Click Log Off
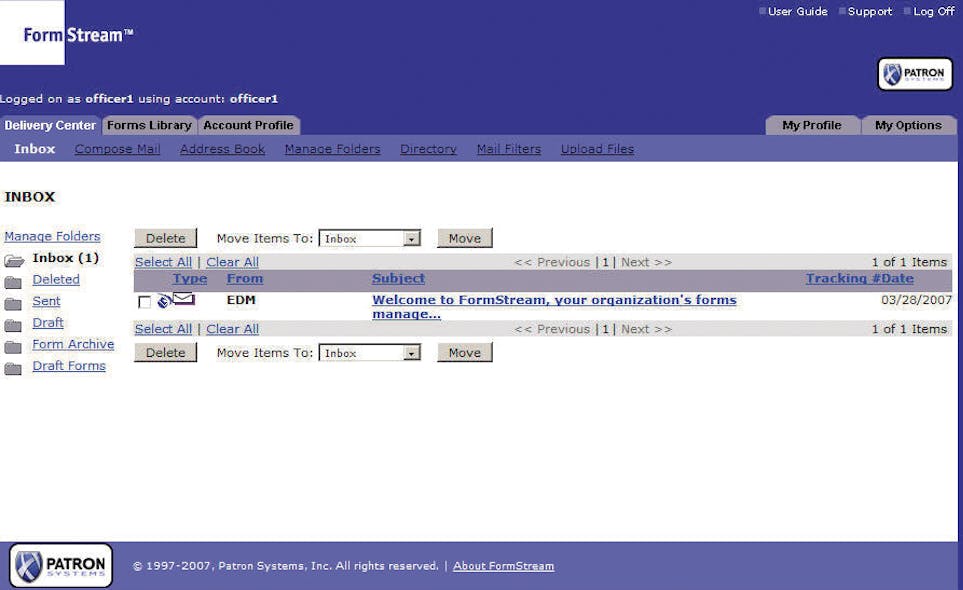 pos(934,11)
